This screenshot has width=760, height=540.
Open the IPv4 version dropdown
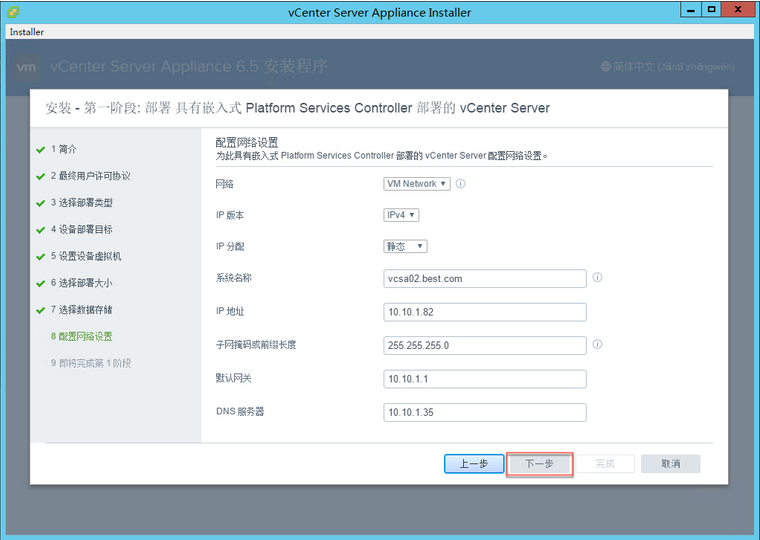click(401, 215)
